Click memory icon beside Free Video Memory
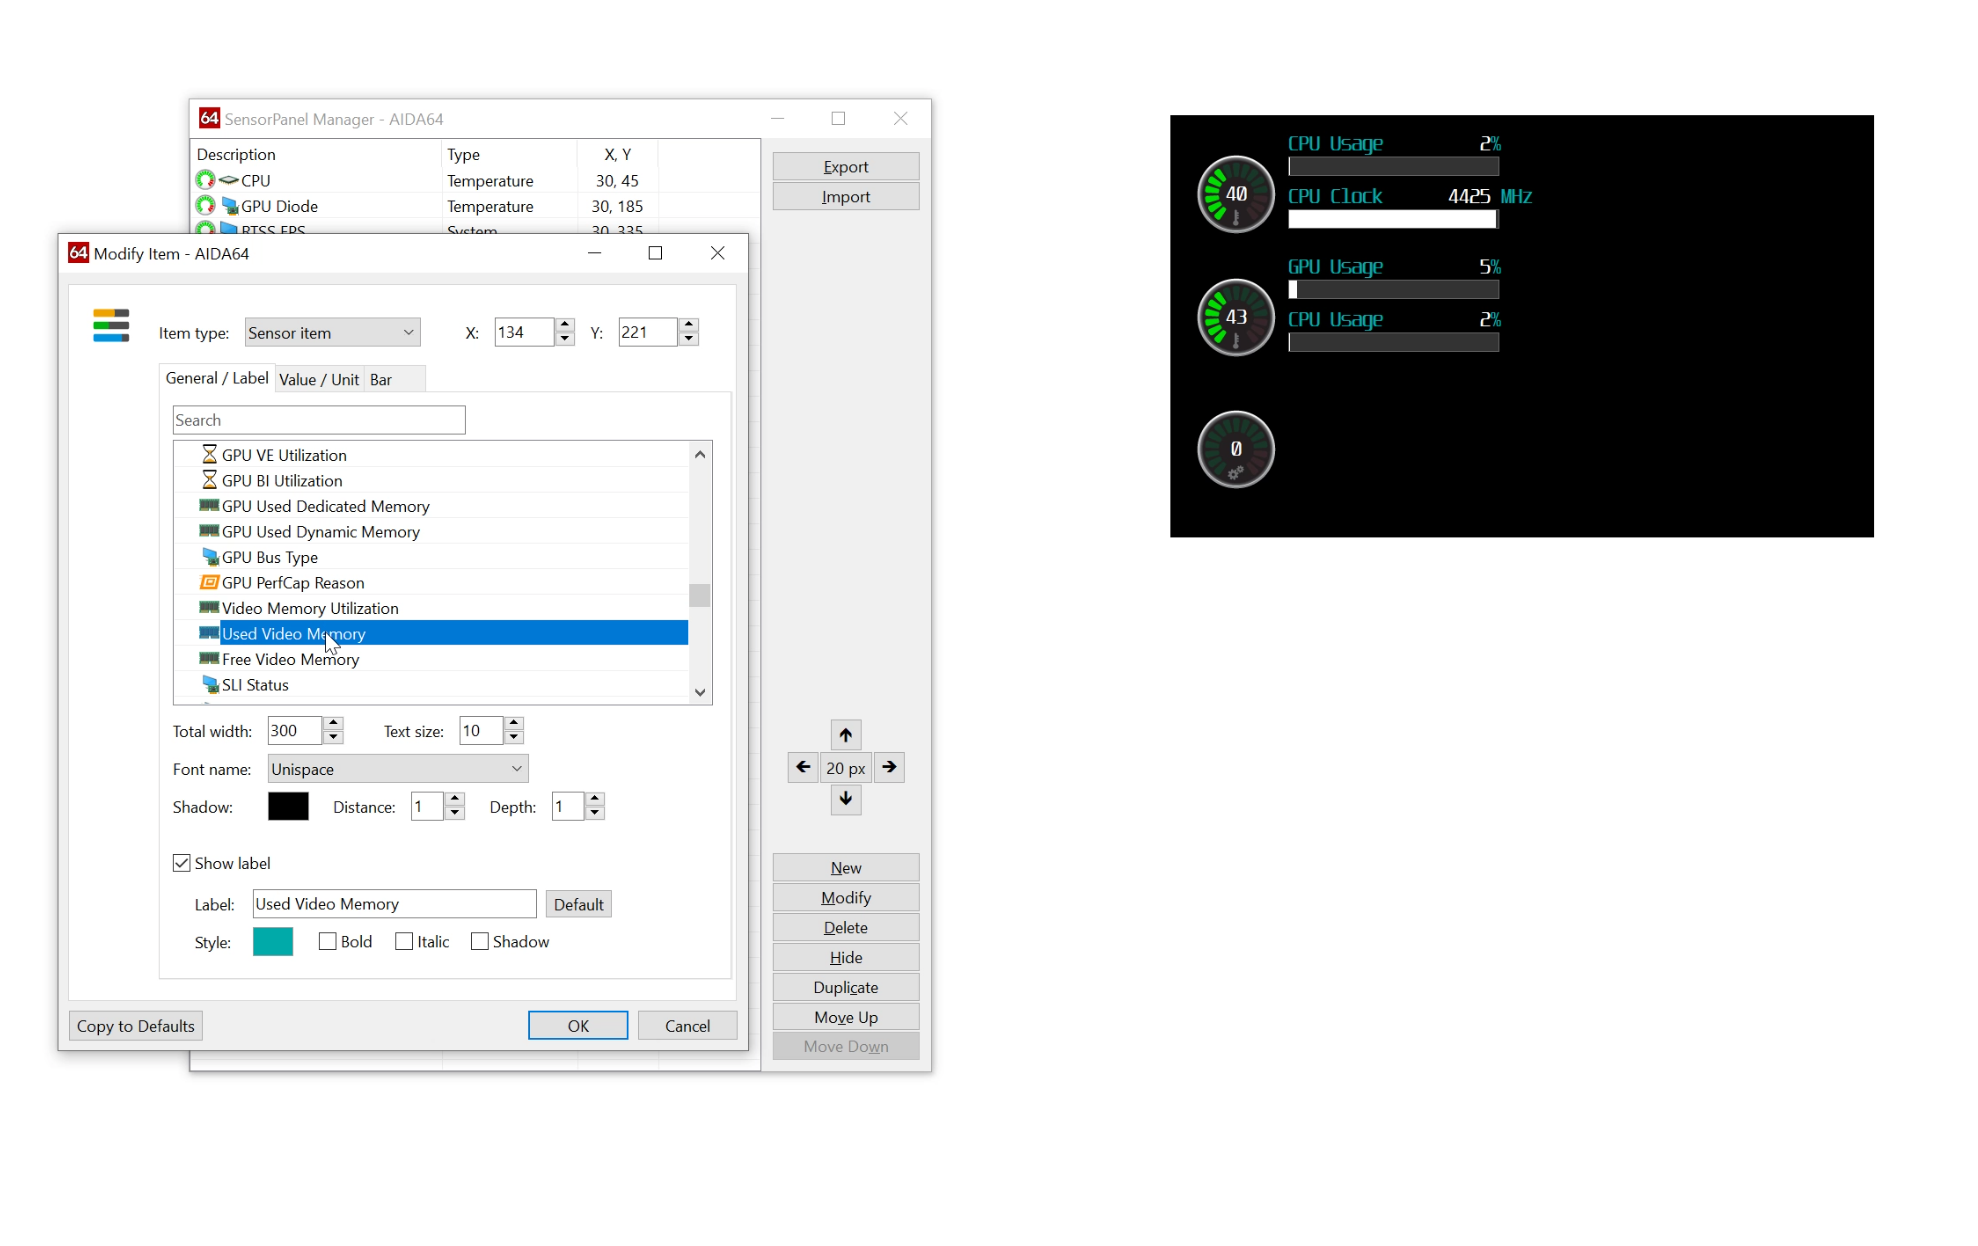1978x1246 pixels. pyautogui.click(x=209, y=659)
